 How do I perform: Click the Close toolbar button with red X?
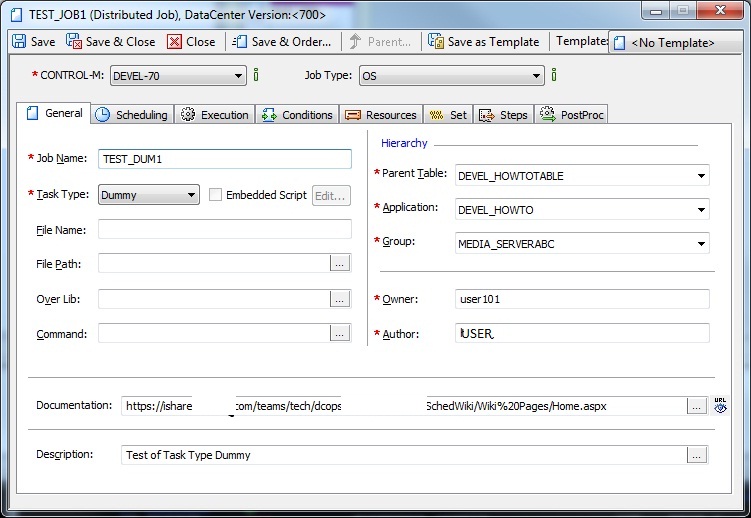pyautogui.click(x=191, y=42)
